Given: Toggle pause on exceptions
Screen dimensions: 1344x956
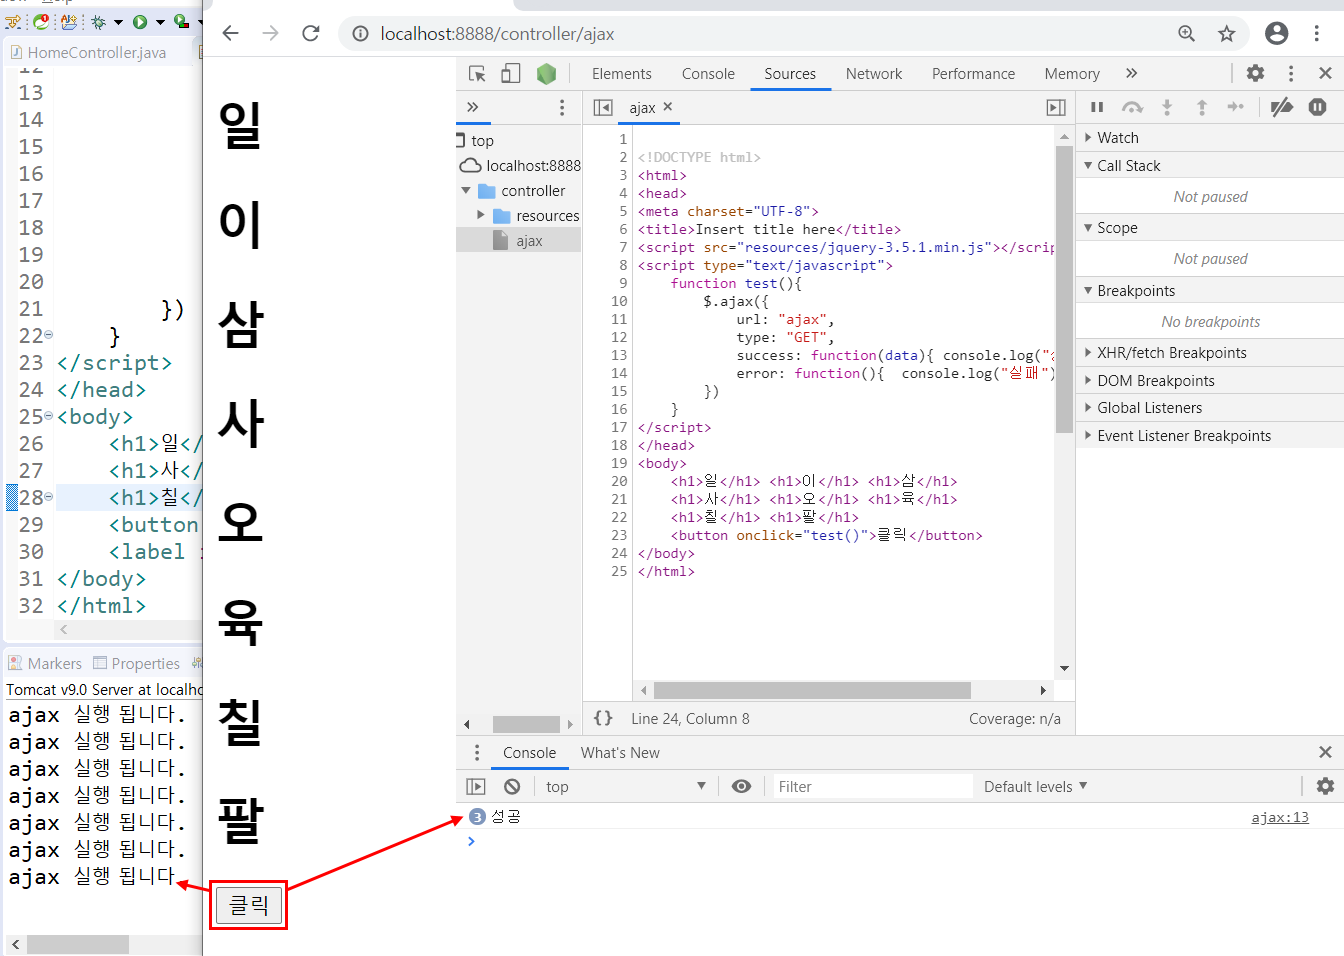Looking at the screenshot, I should 1318,107.
